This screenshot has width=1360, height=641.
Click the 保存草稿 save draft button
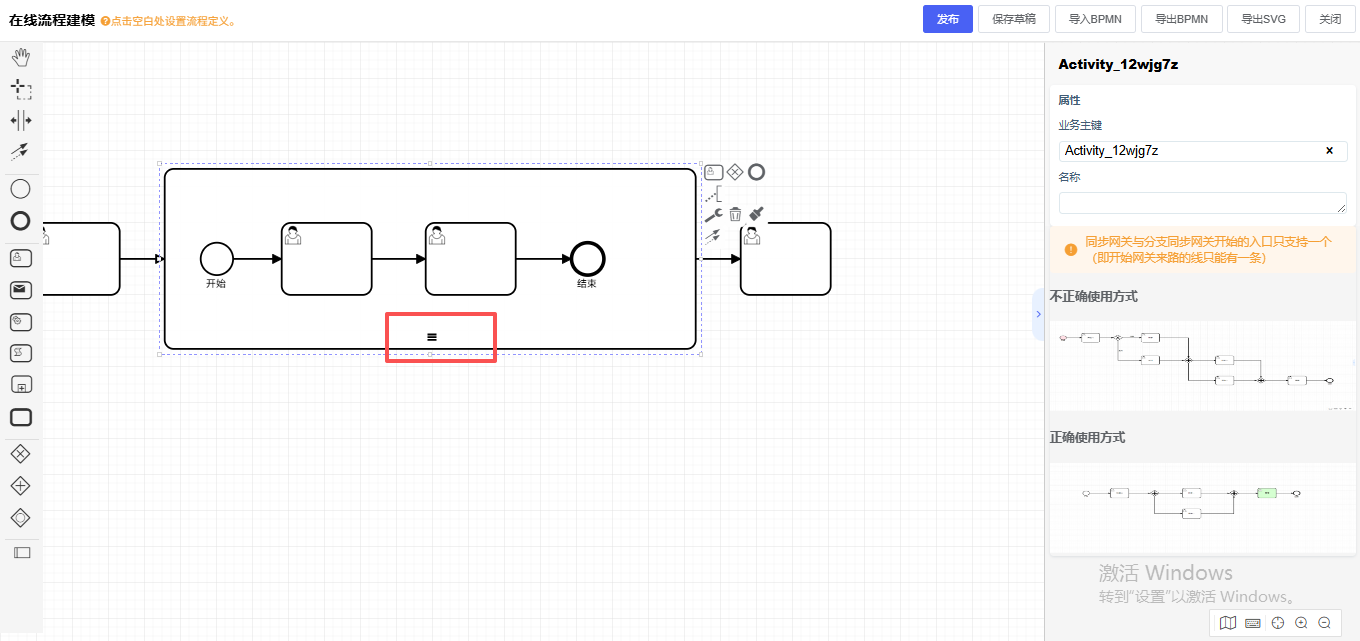pyautogui.click(x=1014, y=19)
